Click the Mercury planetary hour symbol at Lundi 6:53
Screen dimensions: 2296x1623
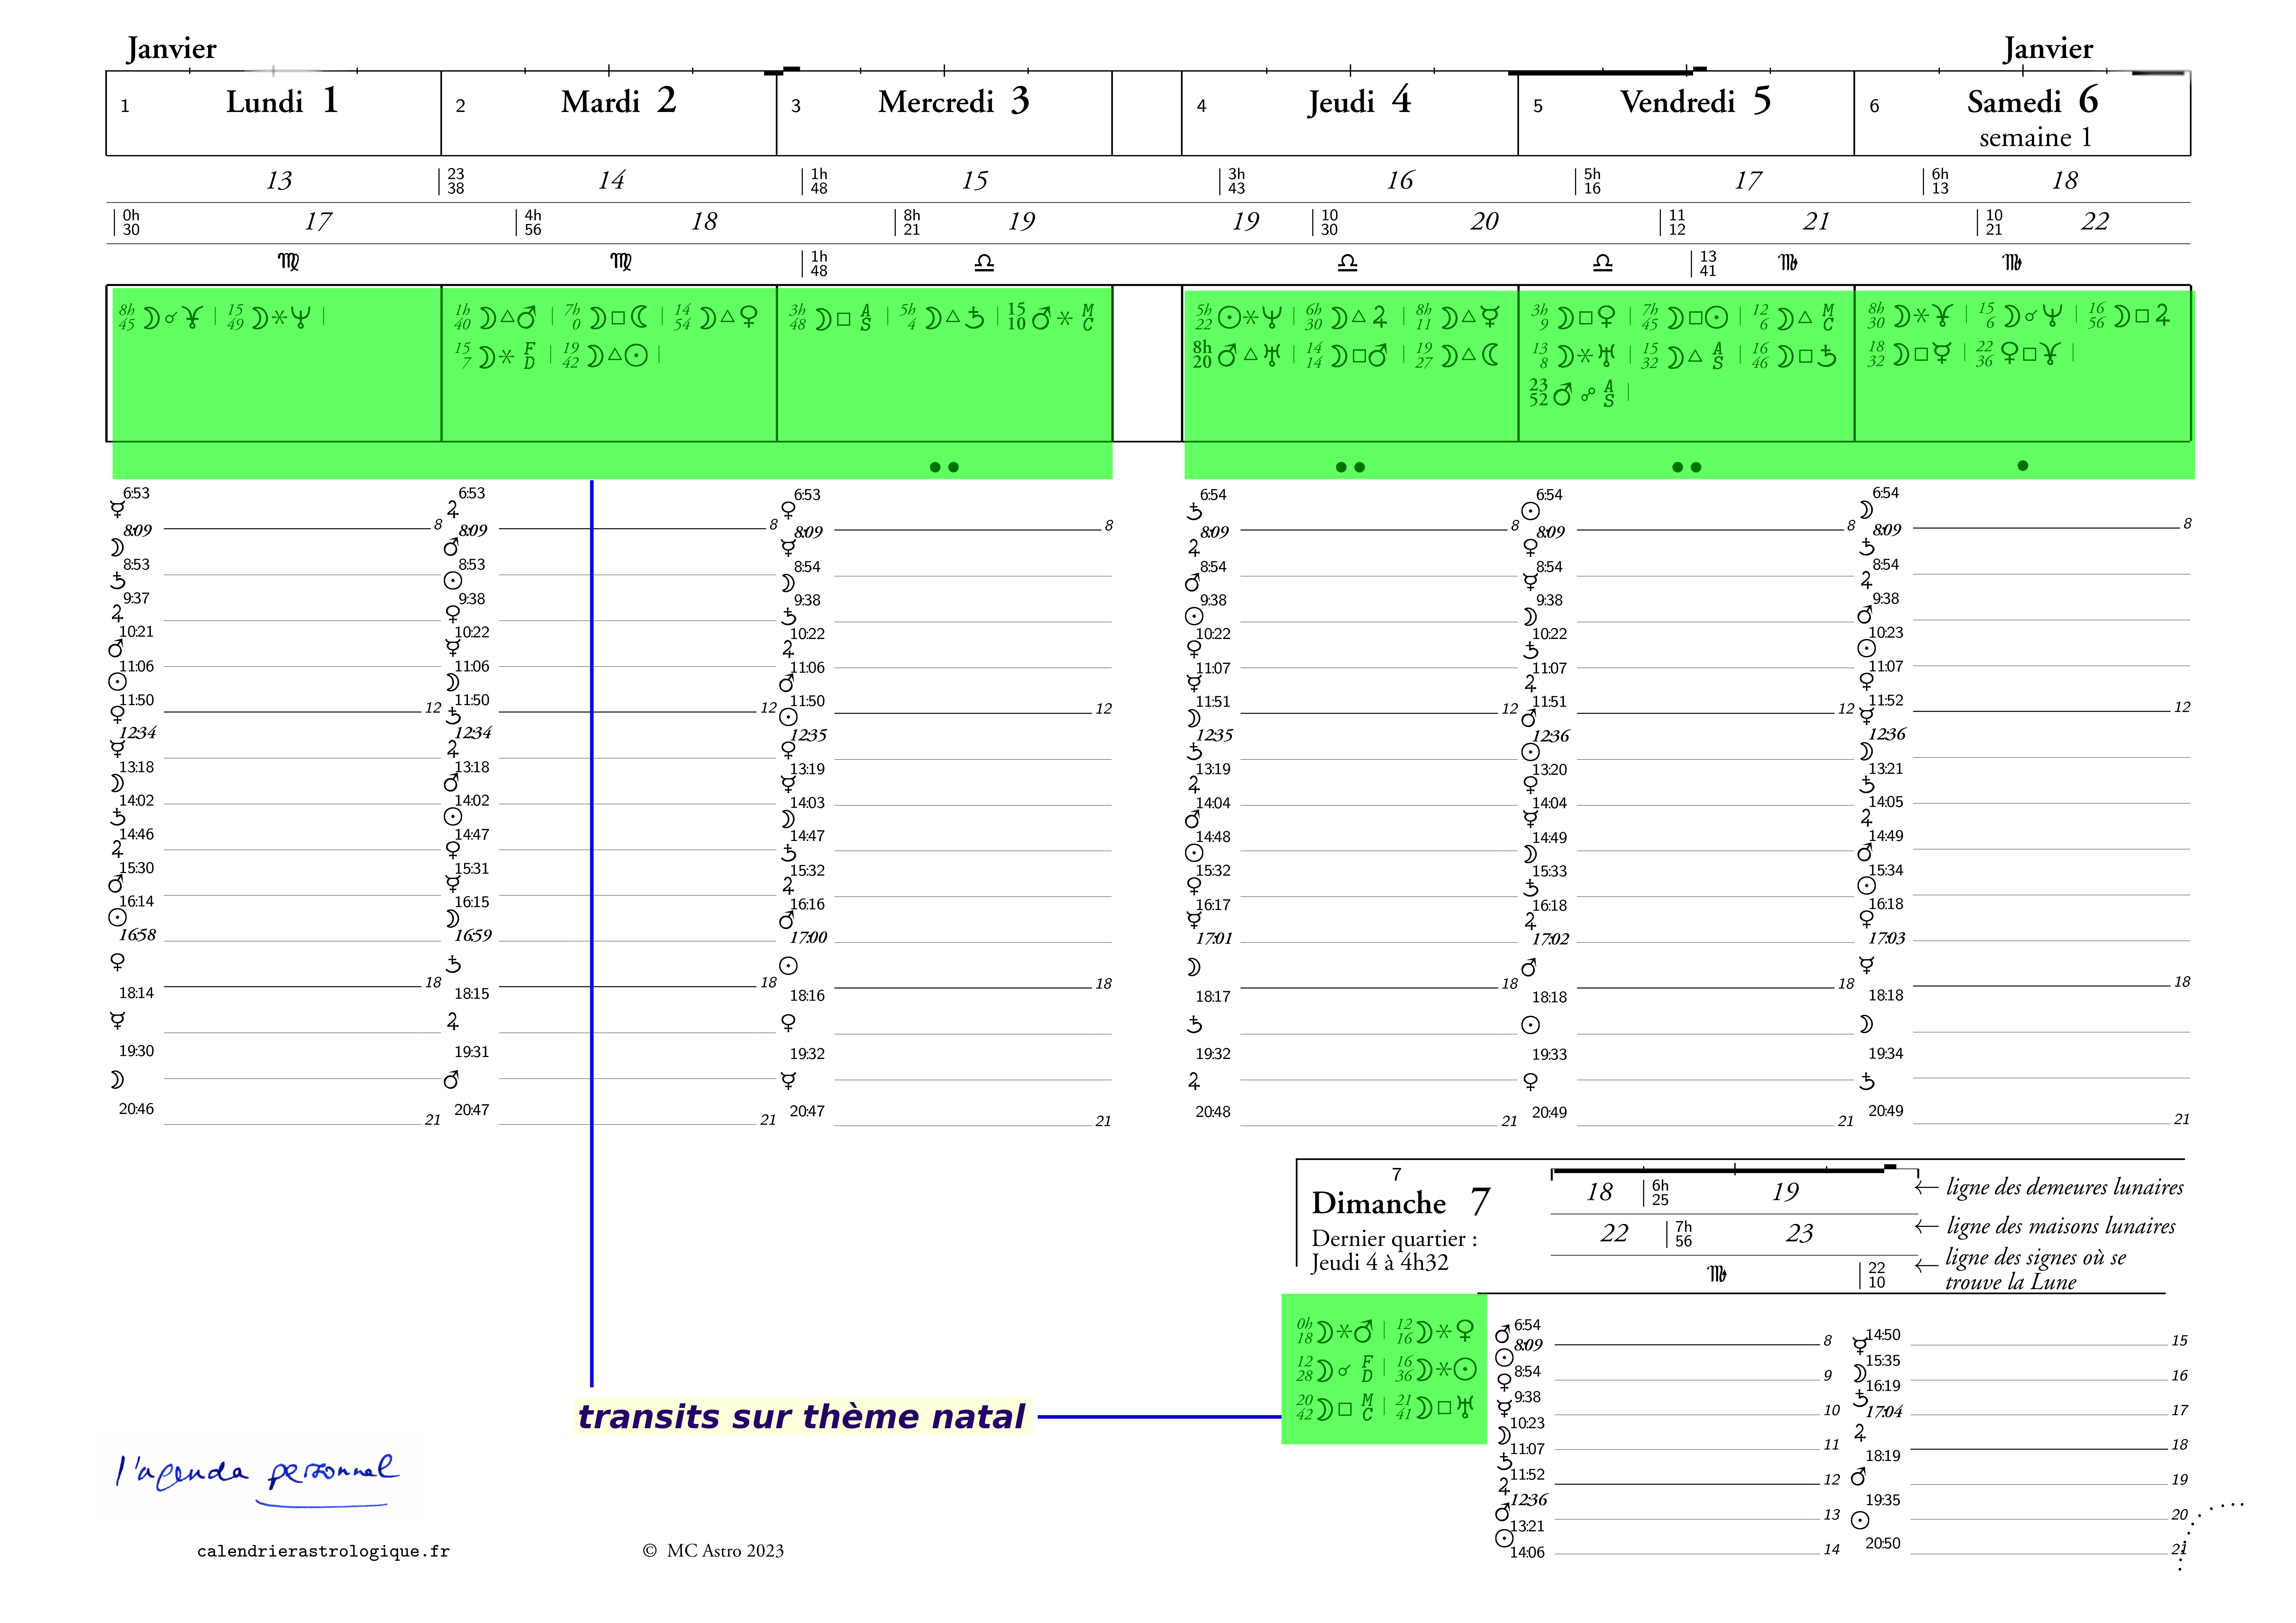click(x=118, y=509)
